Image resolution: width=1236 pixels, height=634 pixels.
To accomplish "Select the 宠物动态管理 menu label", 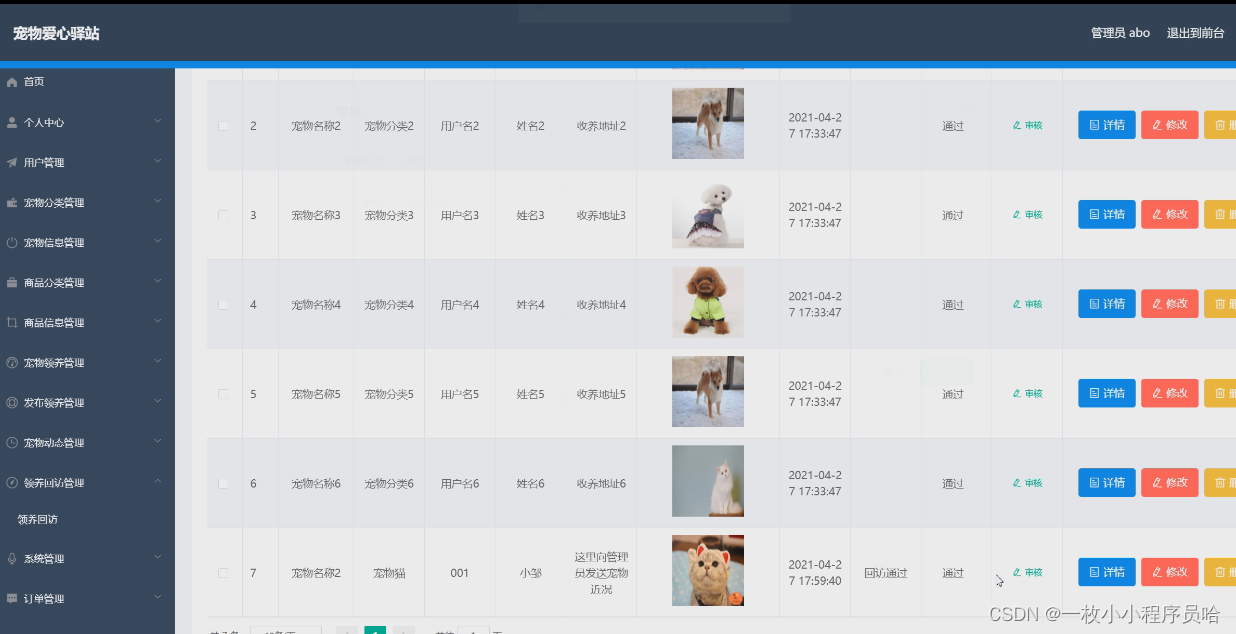I will [x=54, y=443].
